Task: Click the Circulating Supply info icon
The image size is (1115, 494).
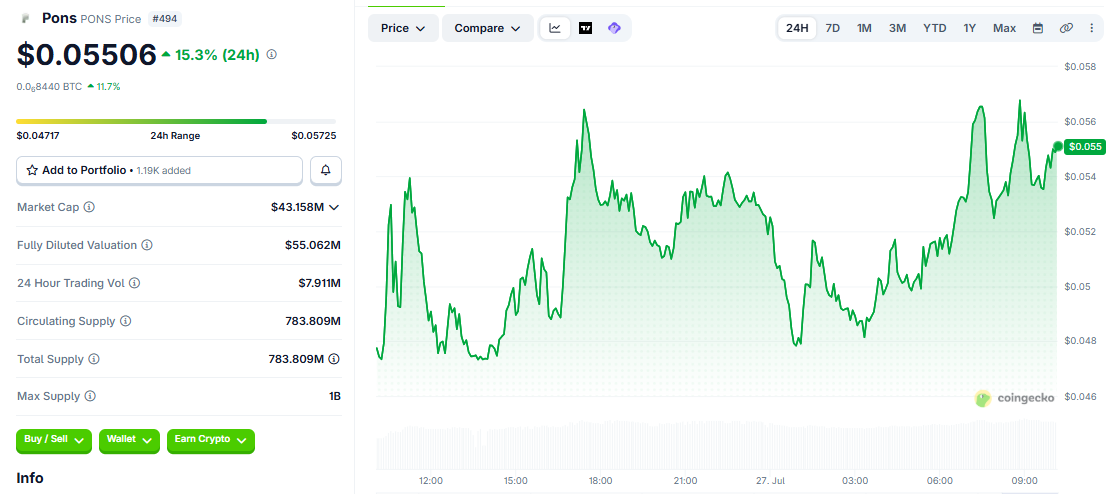Action: [125, 321]
